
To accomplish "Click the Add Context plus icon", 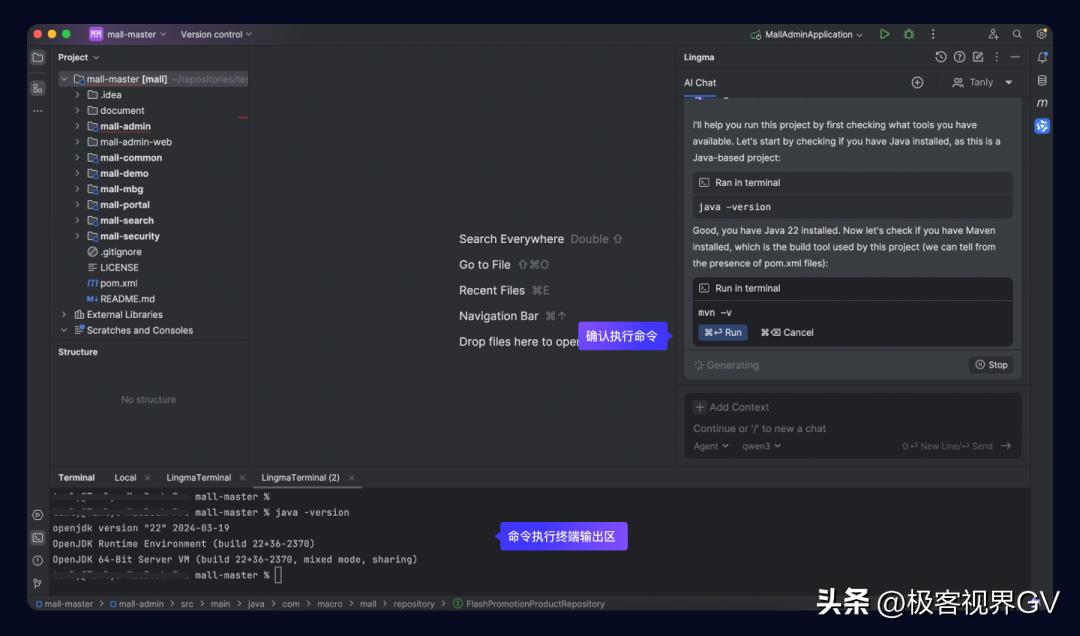I will [700, 407].
